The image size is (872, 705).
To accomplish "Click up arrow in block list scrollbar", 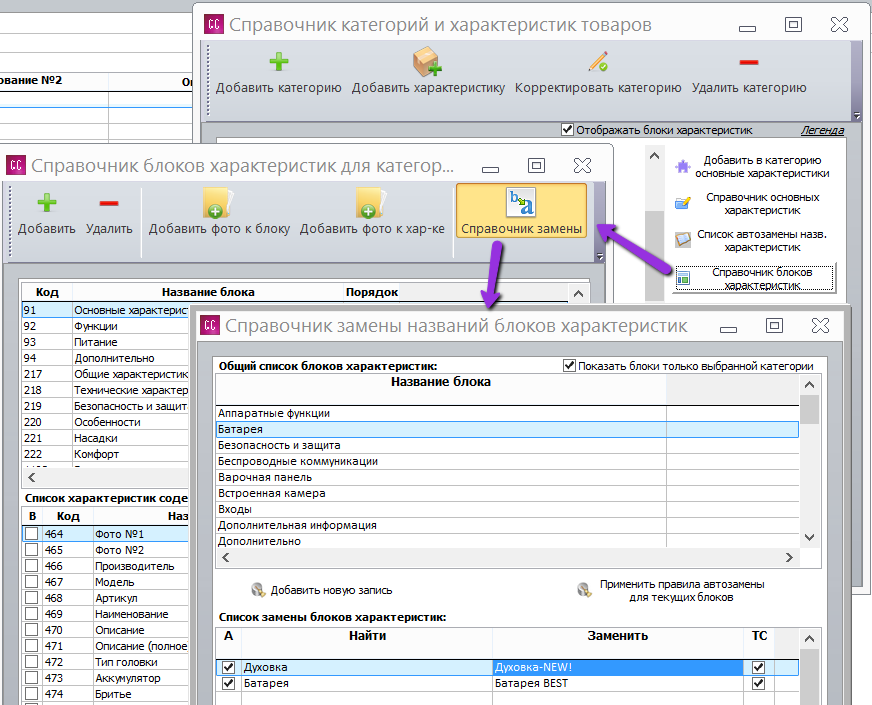I will pyautogui.click(x=578, y=293).
